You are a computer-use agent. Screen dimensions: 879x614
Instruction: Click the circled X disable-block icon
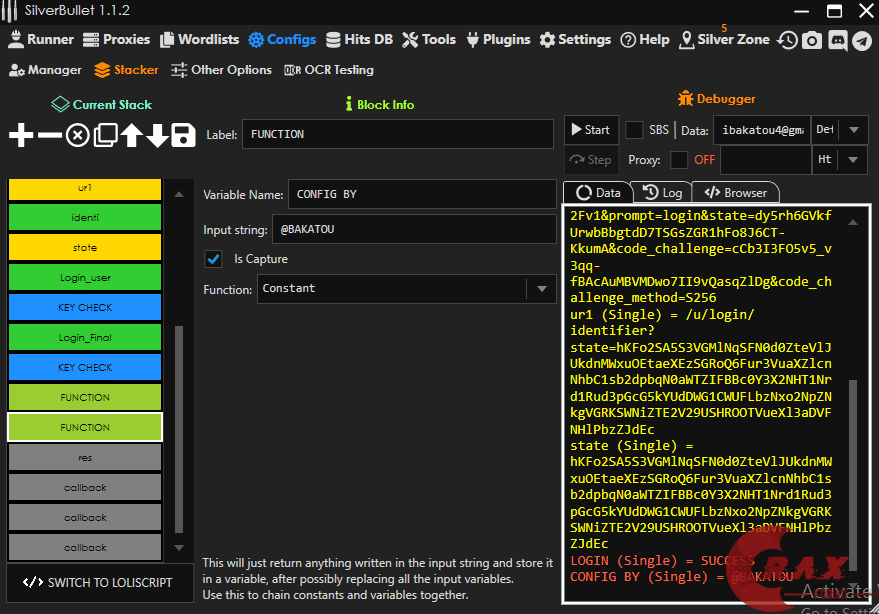[77, 135]
